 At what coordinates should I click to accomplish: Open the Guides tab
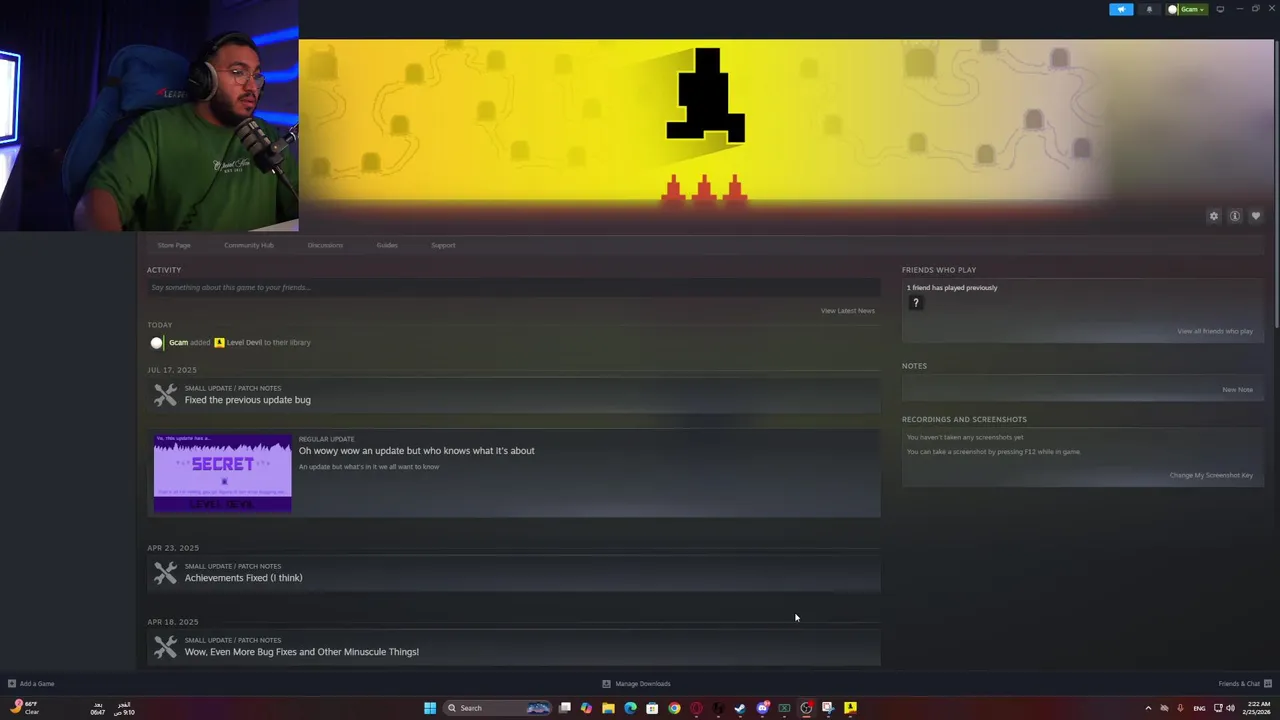click(387, 245)
